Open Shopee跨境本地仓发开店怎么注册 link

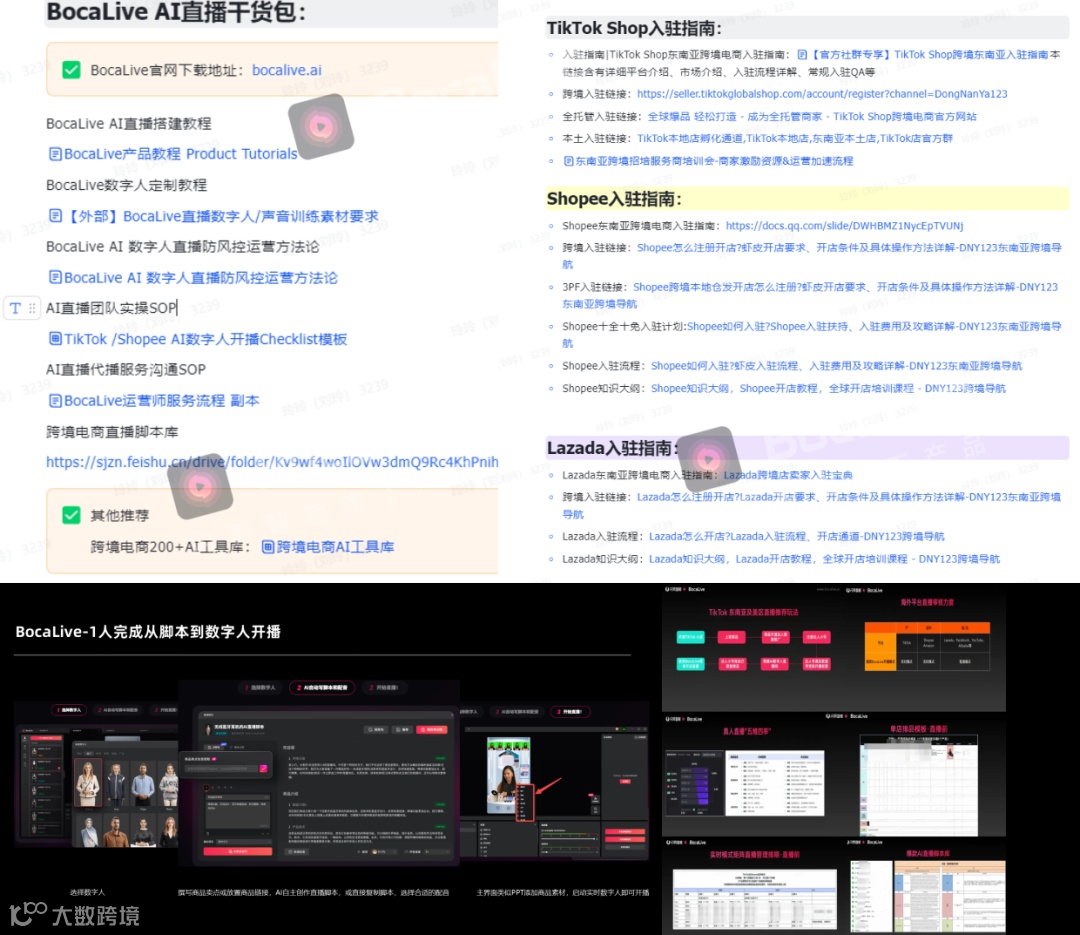845,287
